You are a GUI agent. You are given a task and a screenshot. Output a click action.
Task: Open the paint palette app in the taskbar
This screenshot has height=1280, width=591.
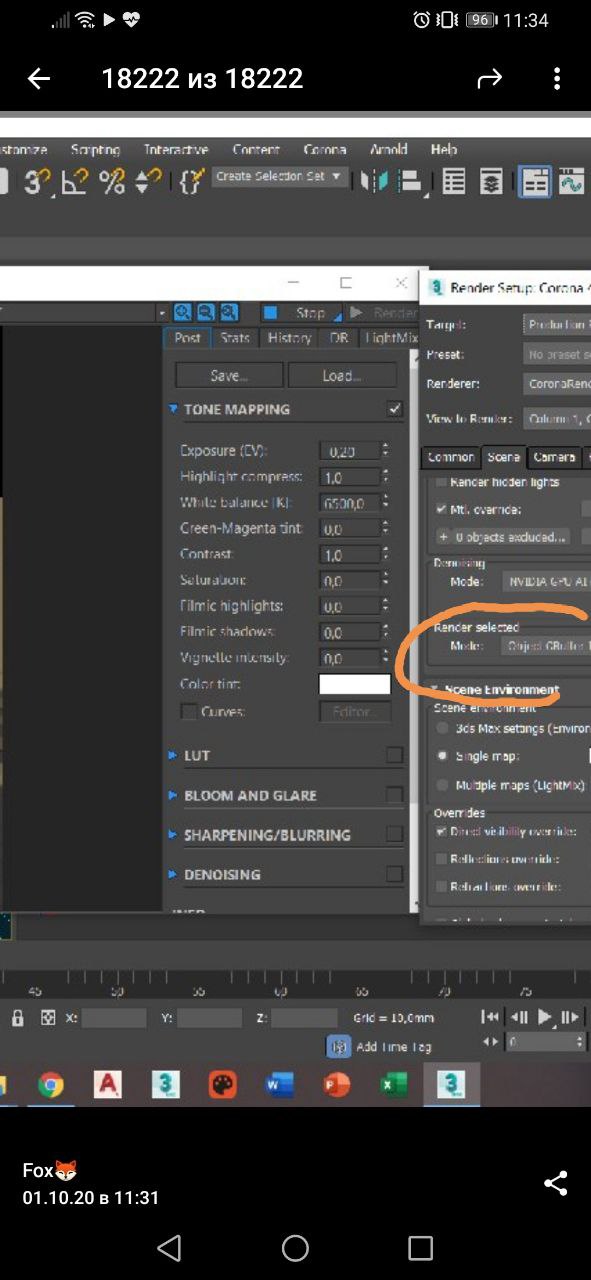pyautogui.click(x=222, y=1085)
